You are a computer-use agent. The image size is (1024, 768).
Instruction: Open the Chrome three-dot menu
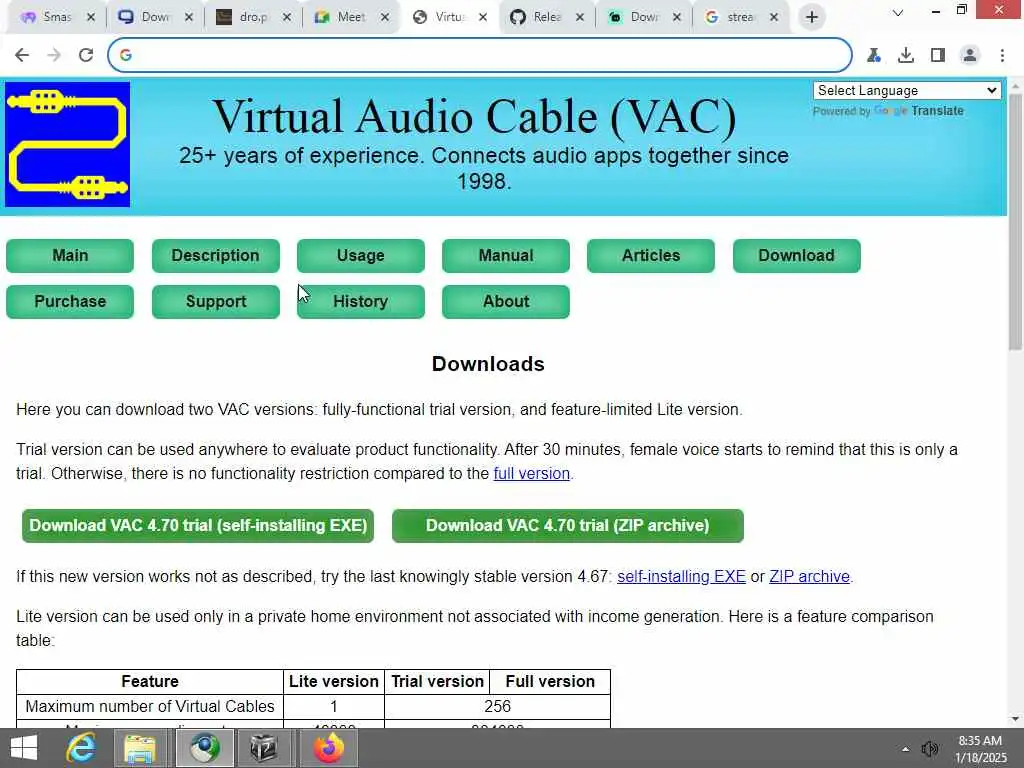1002,55
